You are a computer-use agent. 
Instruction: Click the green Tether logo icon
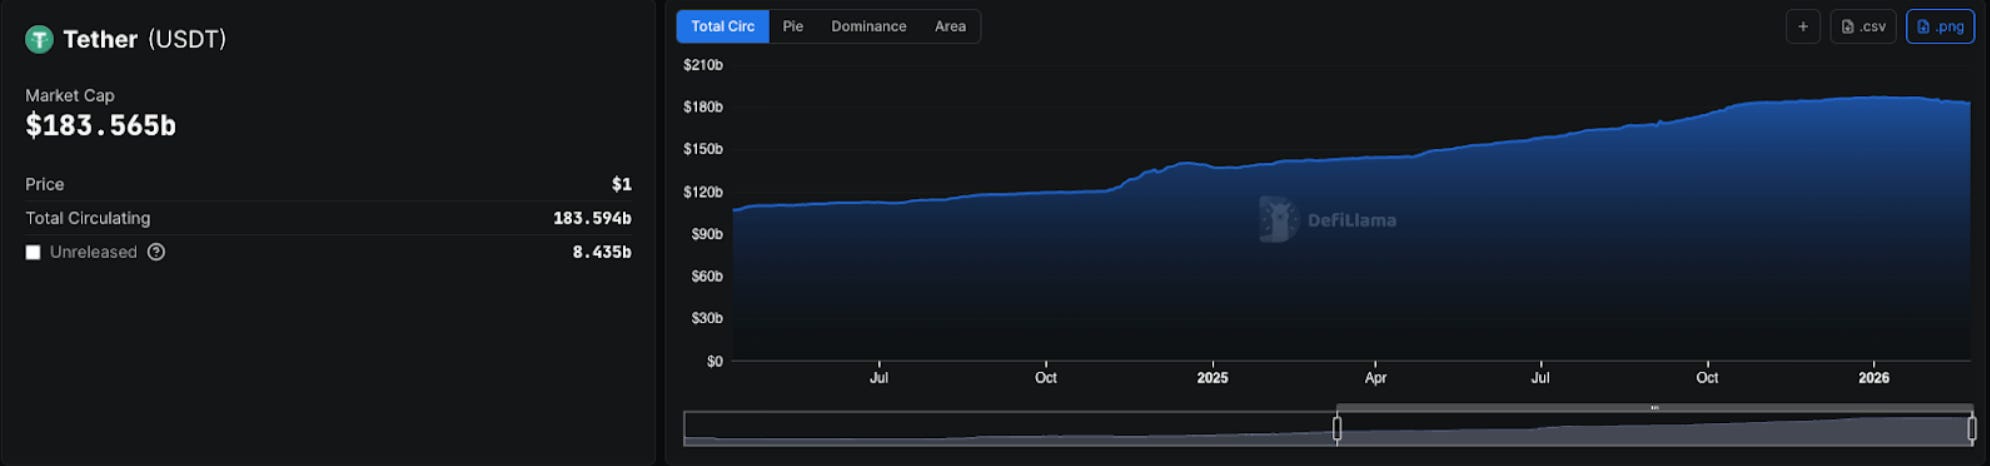pyautogui.click(x=39, y=39)
